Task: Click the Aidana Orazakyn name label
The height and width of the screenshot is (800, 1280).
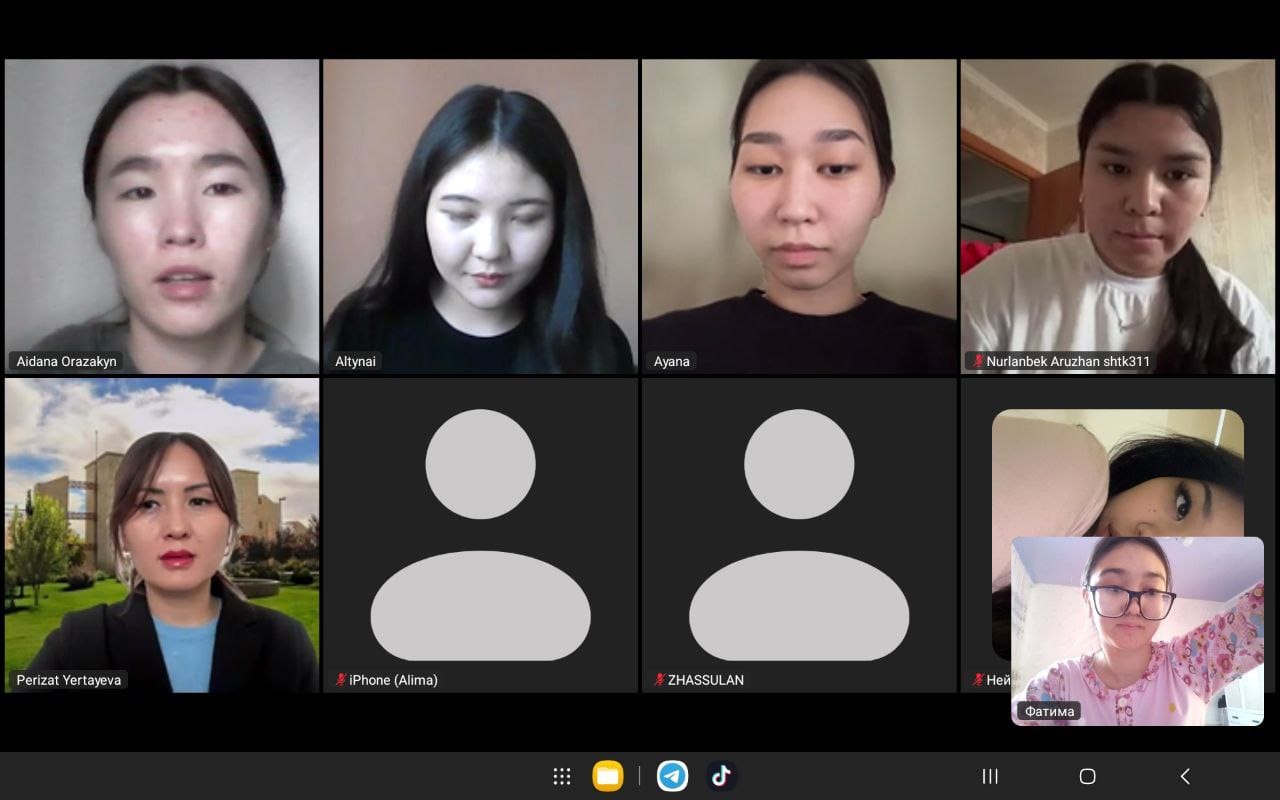Action: (x=66, y=361)
